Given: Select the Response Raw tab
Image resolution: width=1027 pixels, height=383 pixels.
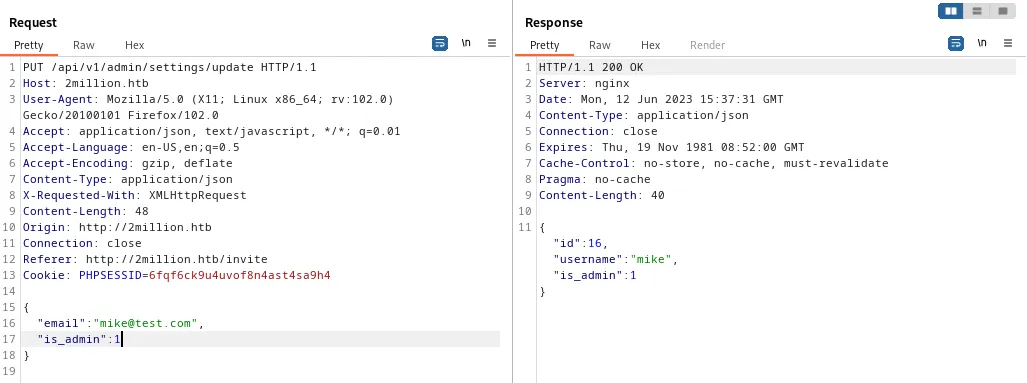Looking at the screenshot, I should pyautogui.click(x=600, y=45).
